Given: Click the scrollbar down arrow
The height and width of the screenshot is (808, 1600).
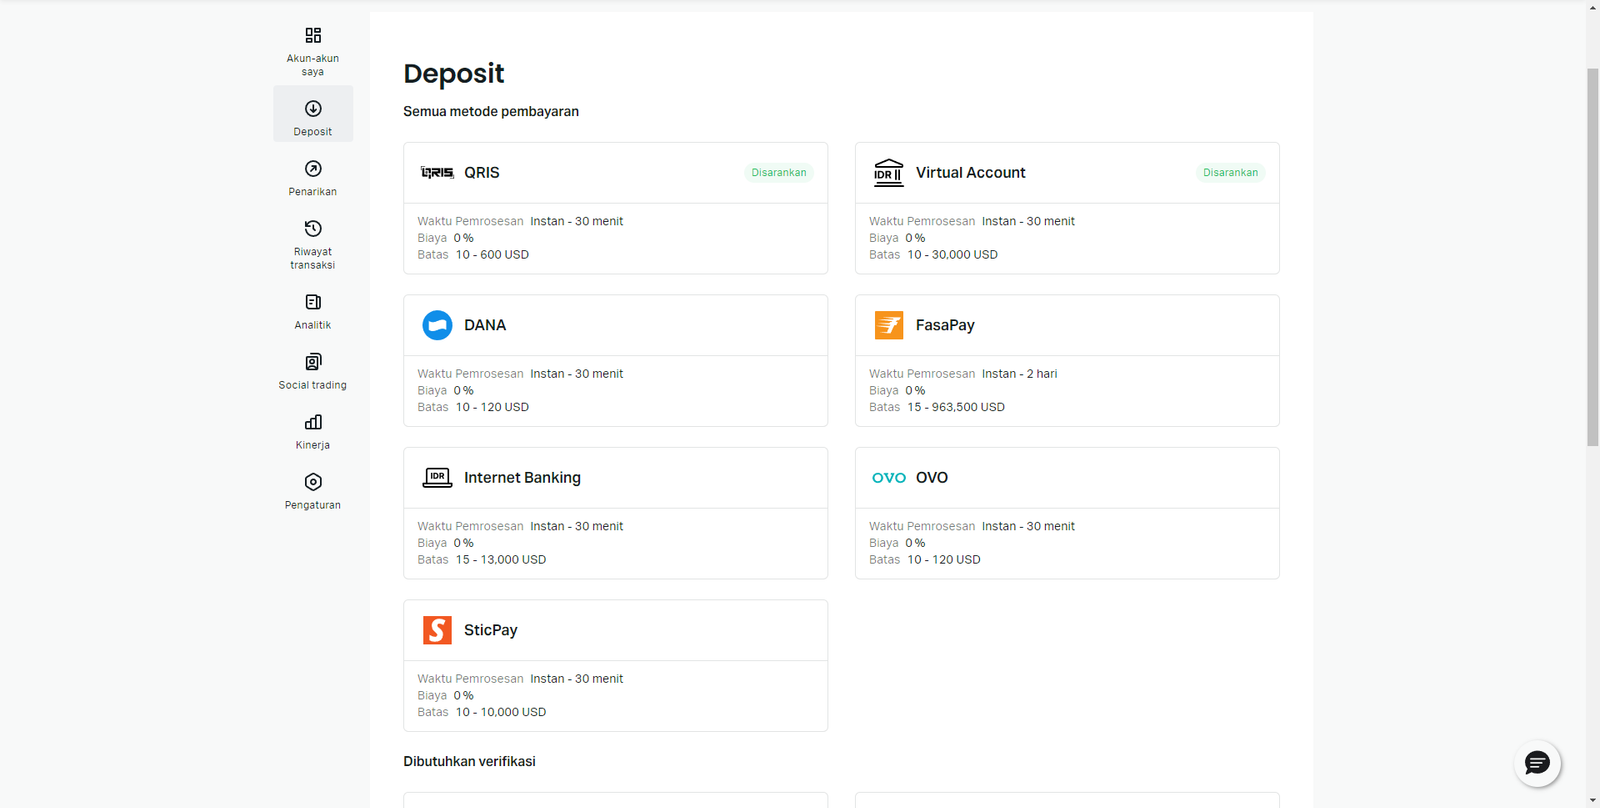Looking at the screenshot, I should [1592, 800].
